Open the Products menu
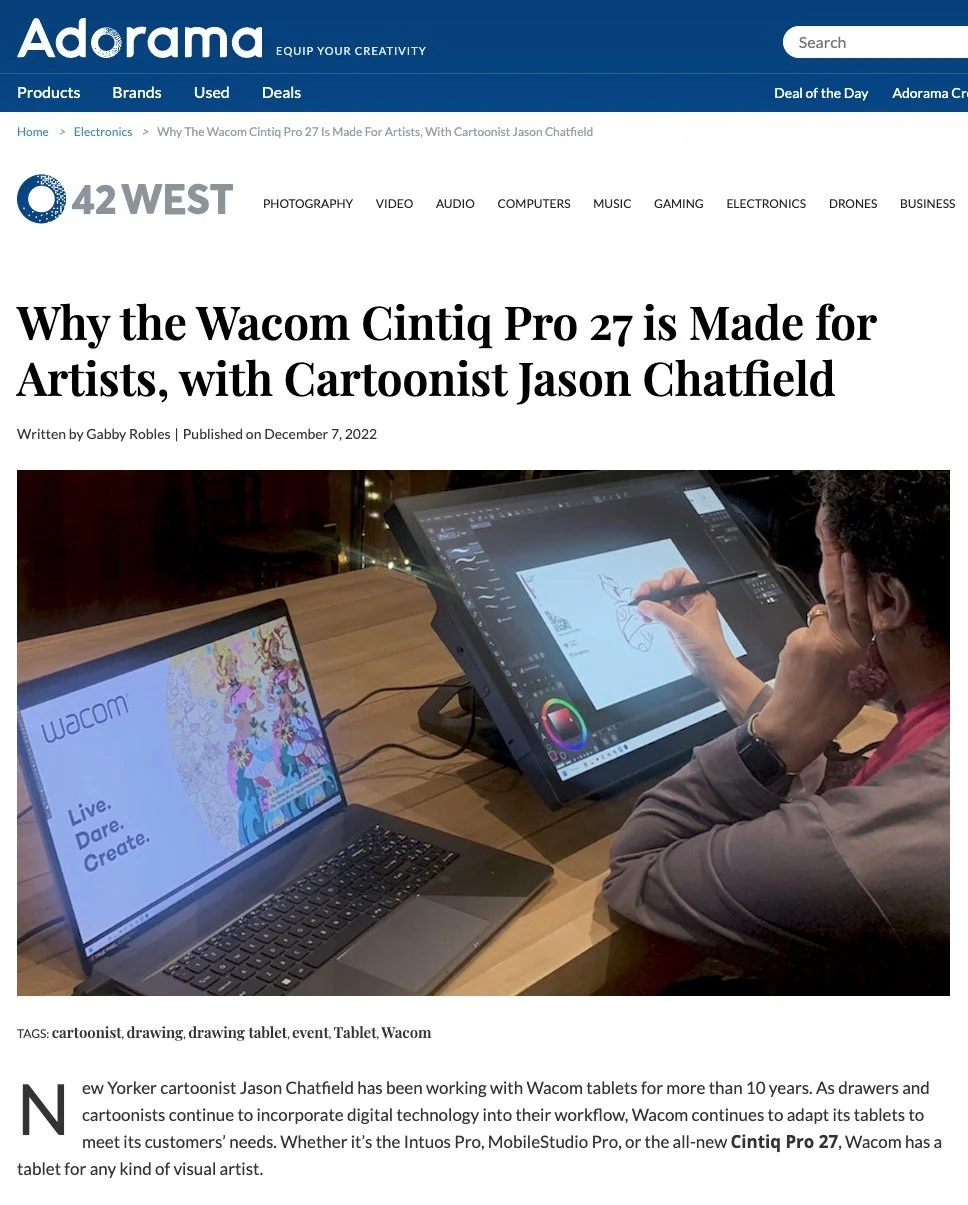This screenshot has width=968, height=1205. tap(48, 92)
